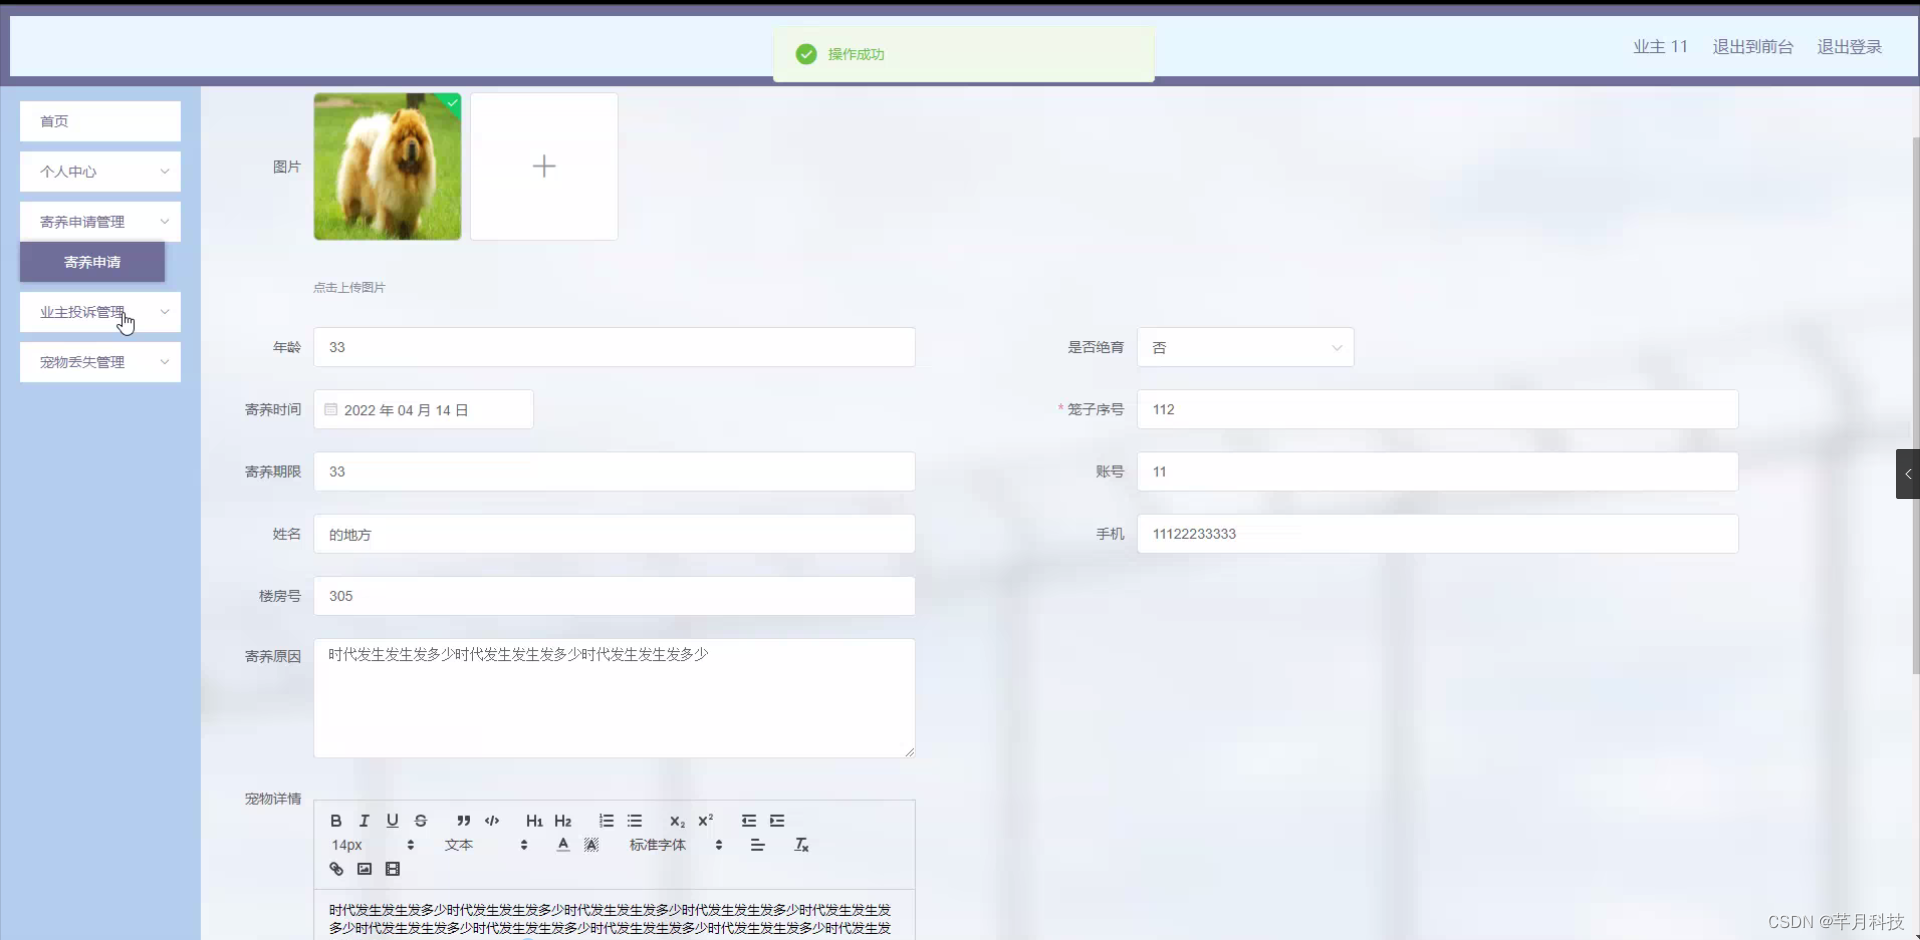
Task: Insert an image using the editor toolbar
Action: [x=364, y=869]
